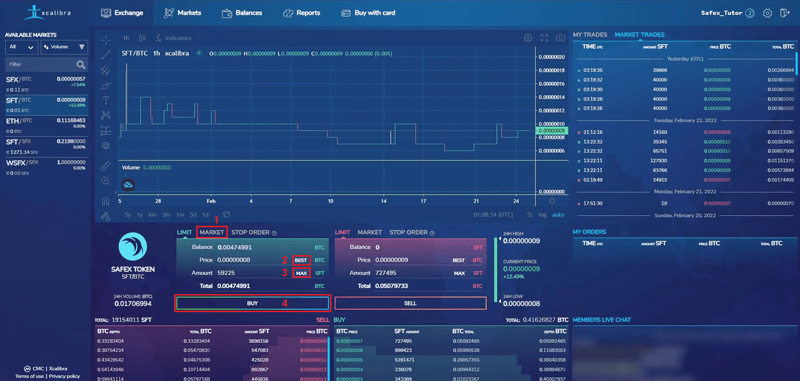Select the XABCD pattern tool
800x381 pixels.
click(106, 115)
